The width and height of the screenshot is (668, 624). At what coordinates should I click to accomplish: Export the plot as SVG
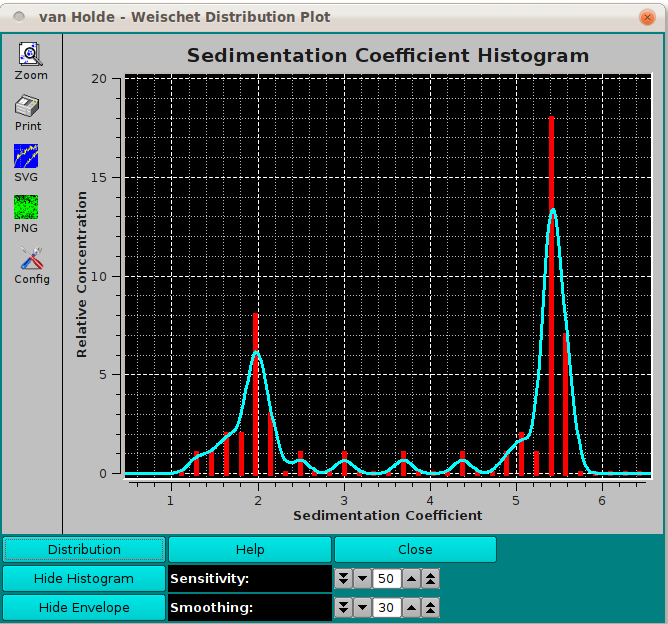point(26,156)
